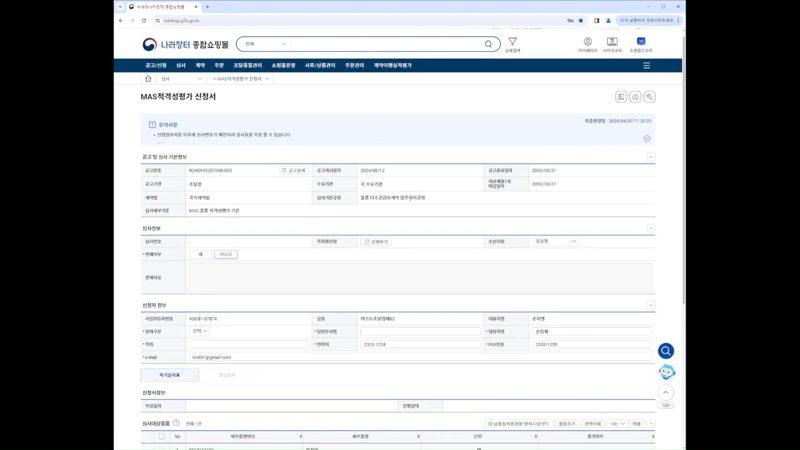Screen dimensions: 800x450
Task: Open the blue shopping helper icon
Action: point(641,42)
